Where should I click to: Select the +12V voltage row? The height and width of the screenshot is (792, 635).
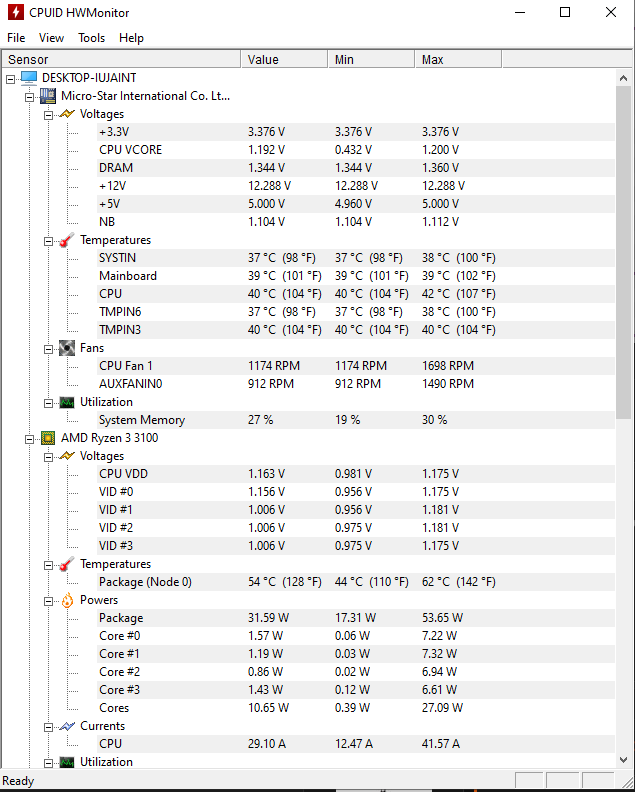(x=356, y=186)
